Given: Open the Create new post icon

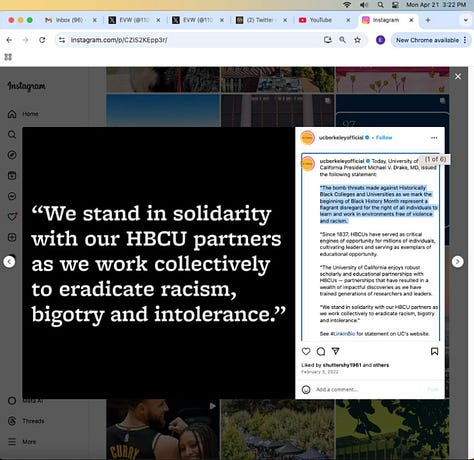Looking at the screenshot, I should pos(12,237).
